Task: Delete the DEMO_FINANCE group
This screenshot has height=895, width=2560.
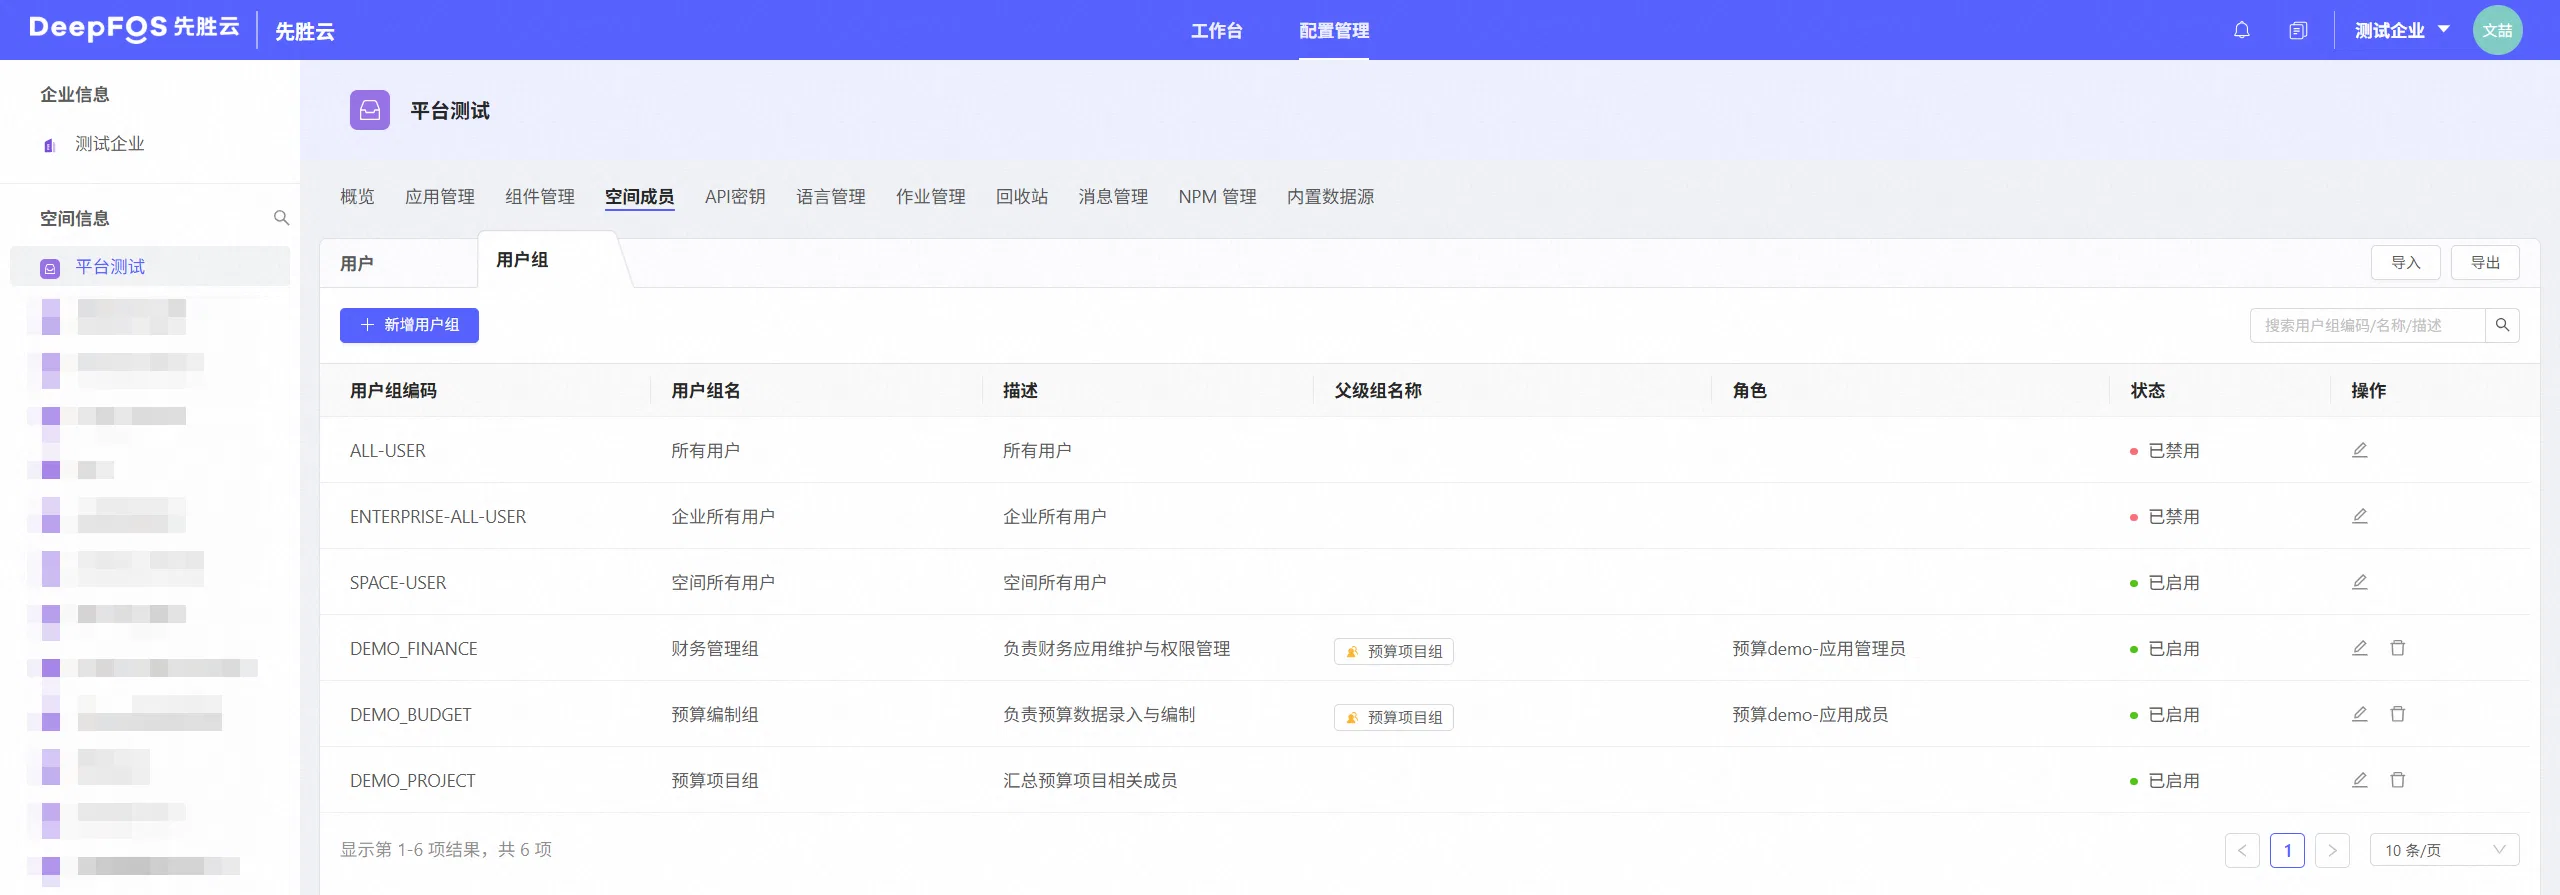Action: coord(2398,648)
